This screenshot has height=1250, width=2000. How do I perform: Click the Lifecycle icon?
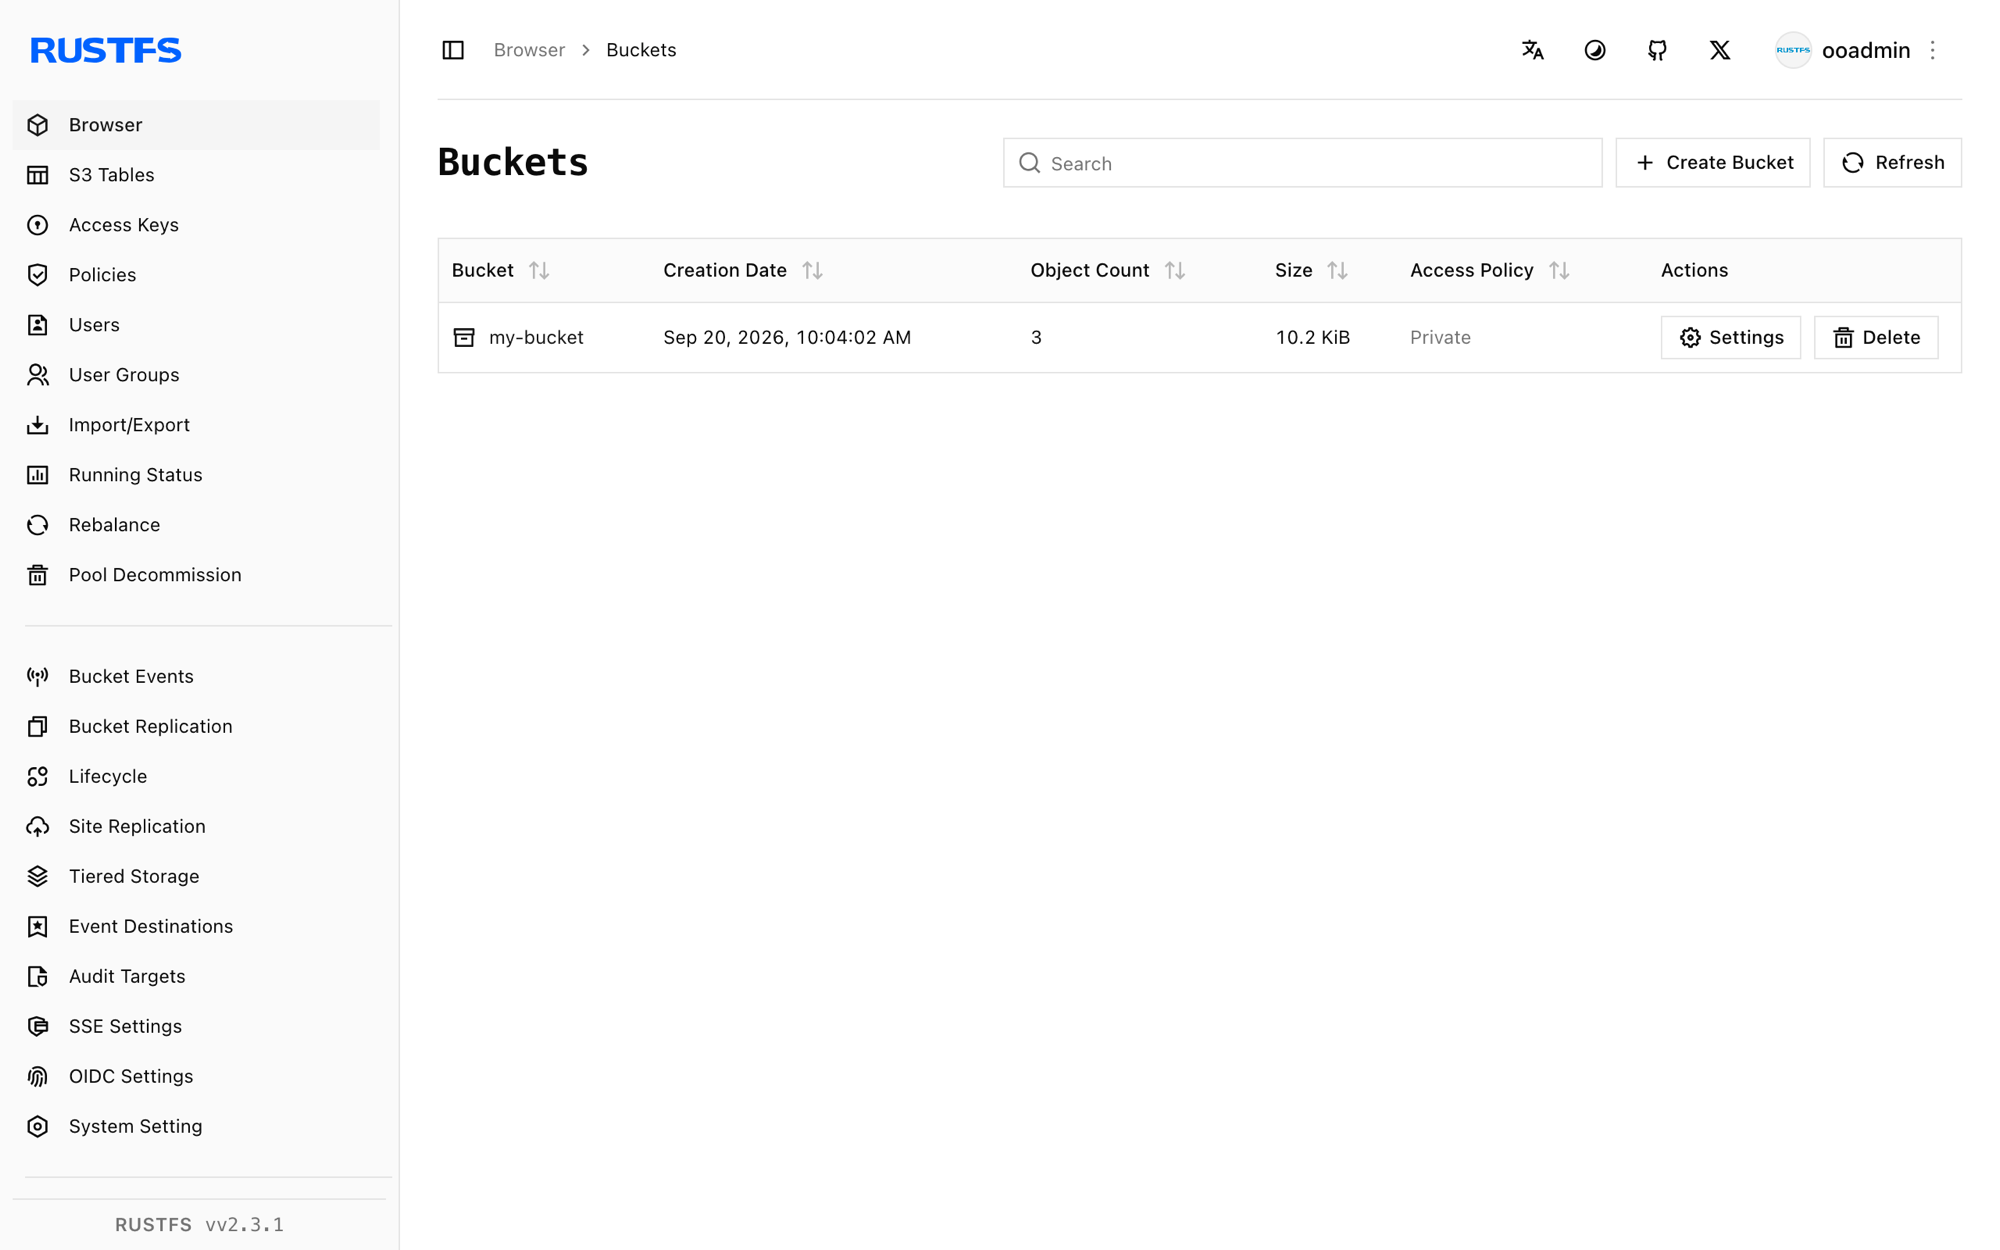point(38,777)
